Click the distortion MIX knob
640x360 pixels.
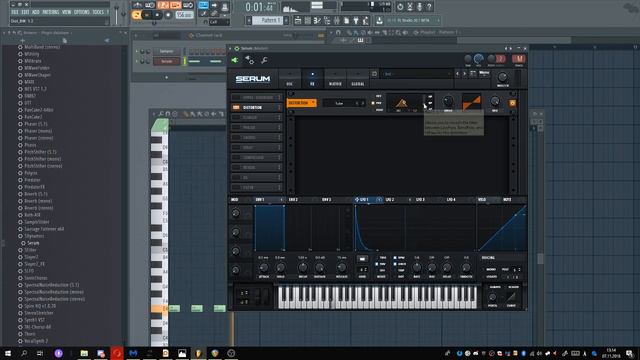coord(495,101)
